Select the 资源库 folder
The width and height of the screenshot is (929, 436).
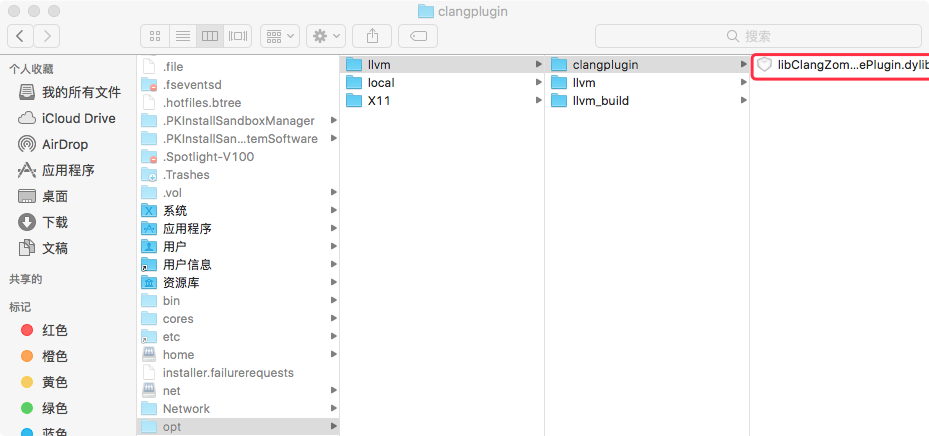238,283
